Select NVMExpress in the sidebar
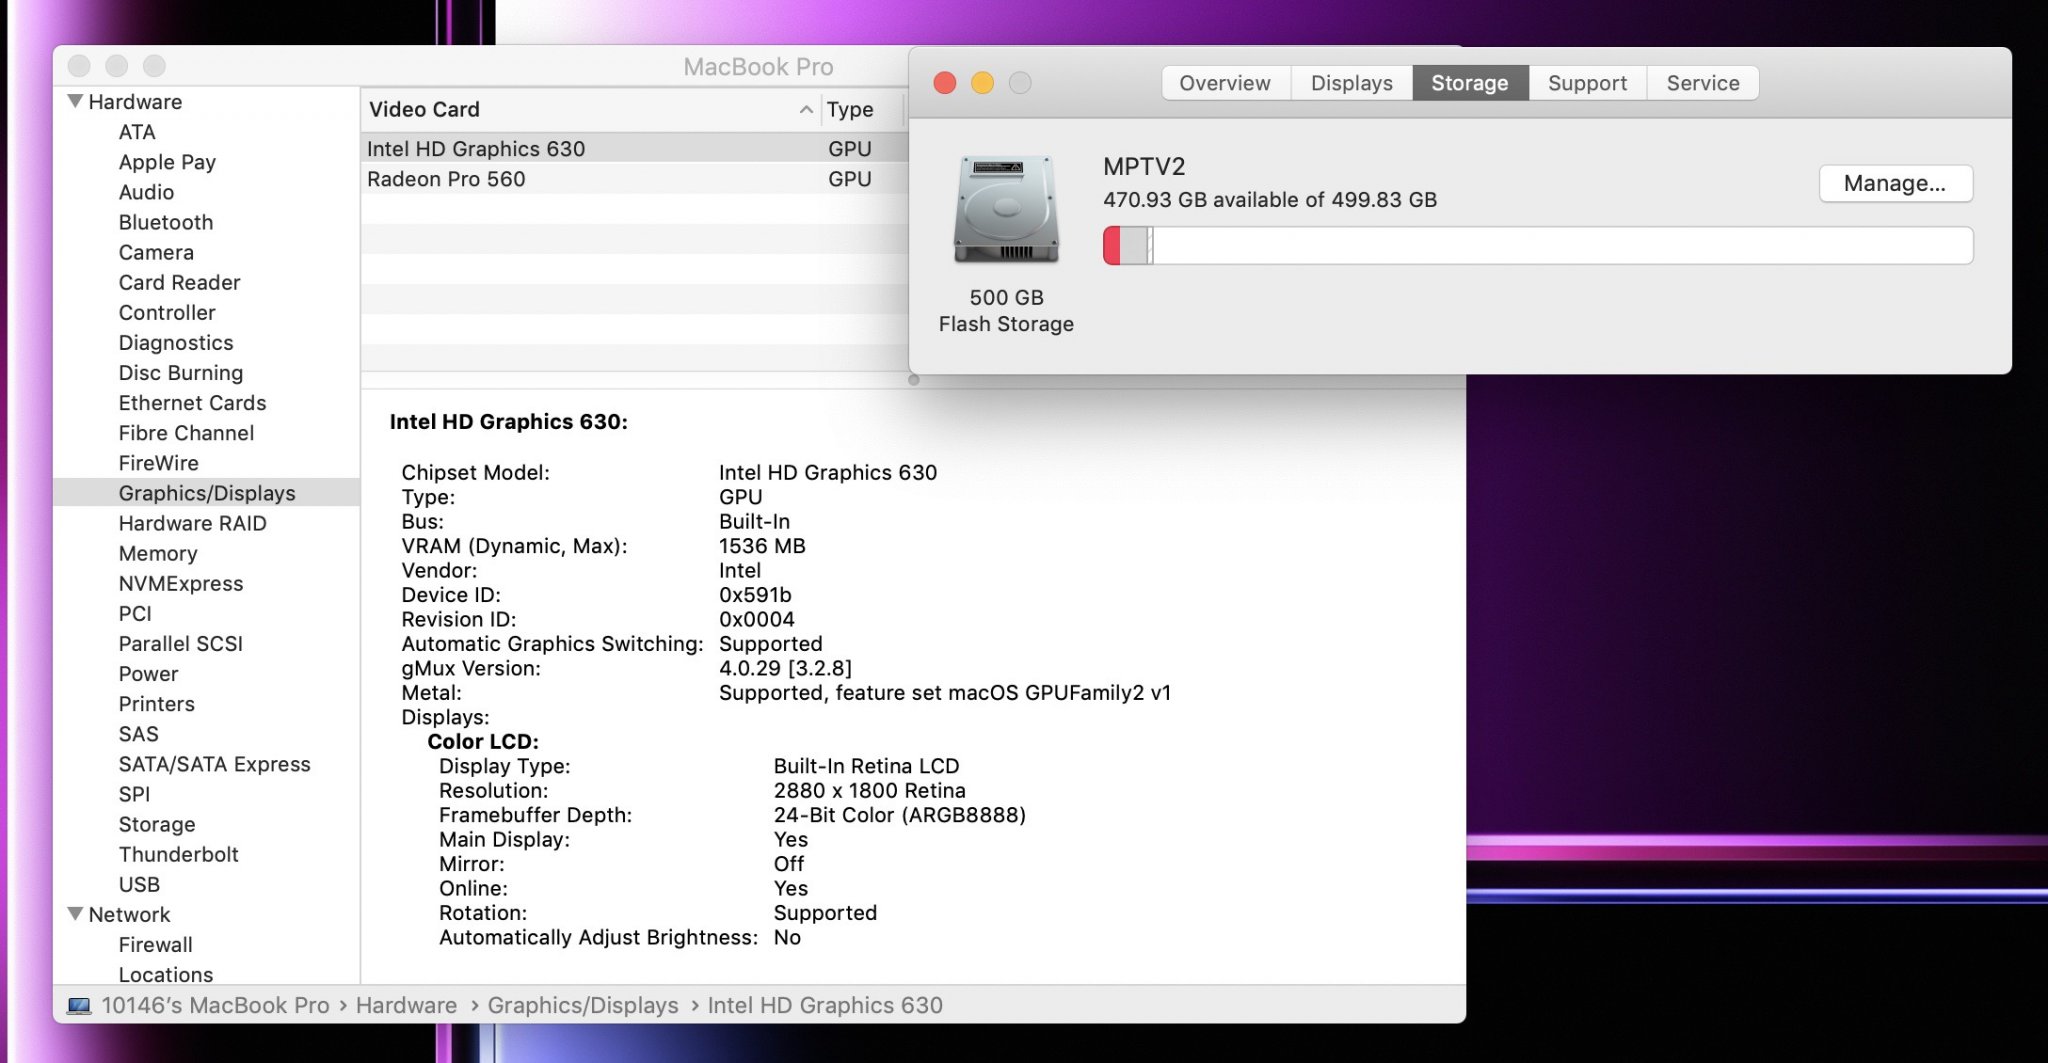Image resolution: width=2048 pixels, height=1063 pixels. pos(181,582)
